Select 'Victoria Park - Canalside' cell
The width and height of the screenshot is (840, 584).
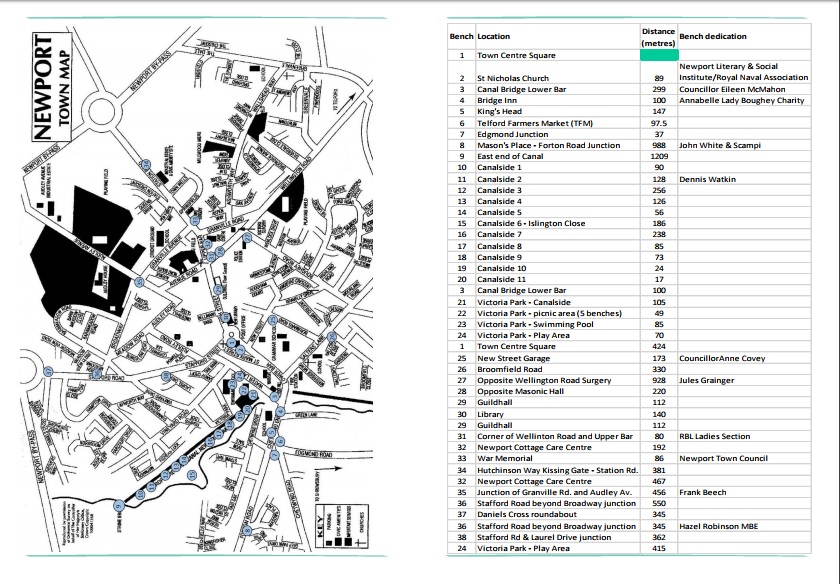[x=558, y=302]
